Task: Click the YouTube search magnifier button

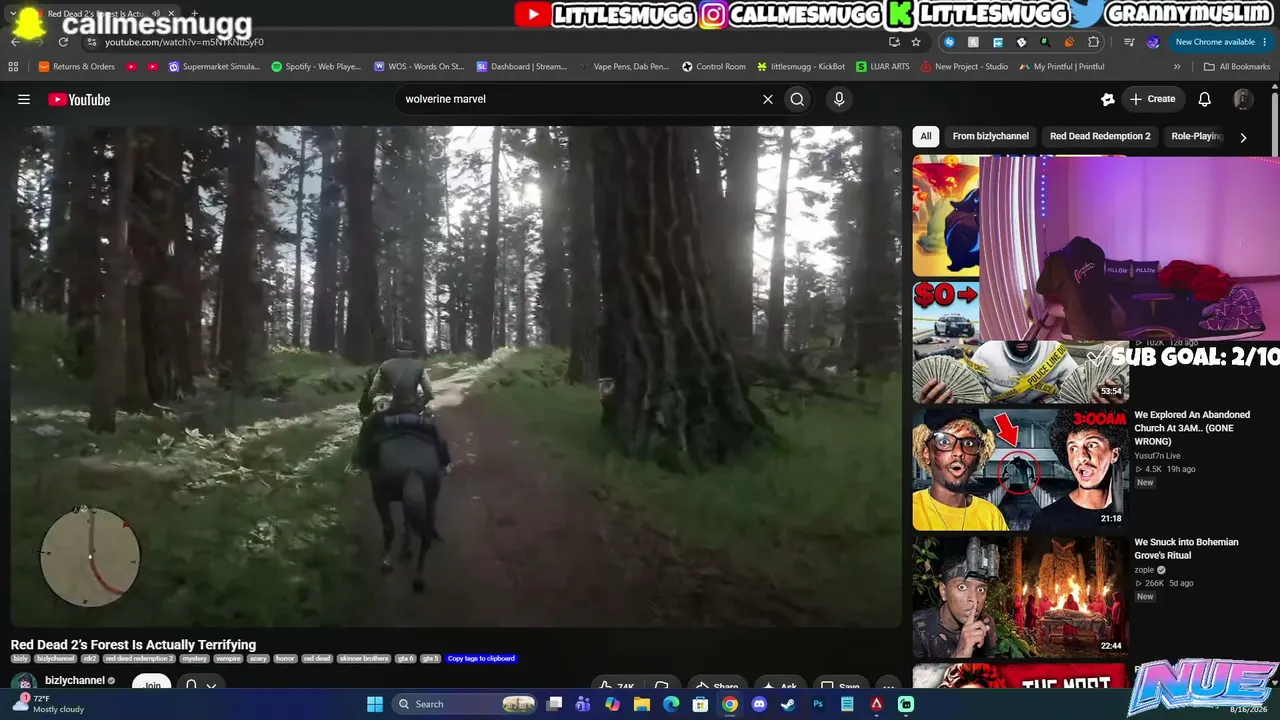Action: tap(797, 99)
